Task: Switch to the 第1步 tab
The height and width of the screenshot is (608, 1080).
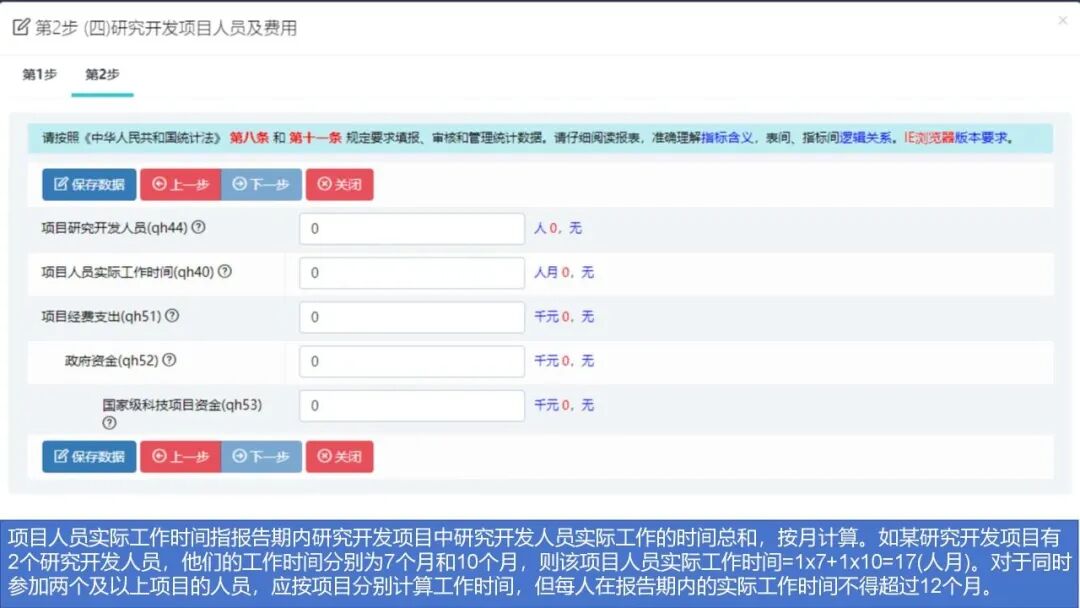Action: point(39,75)
